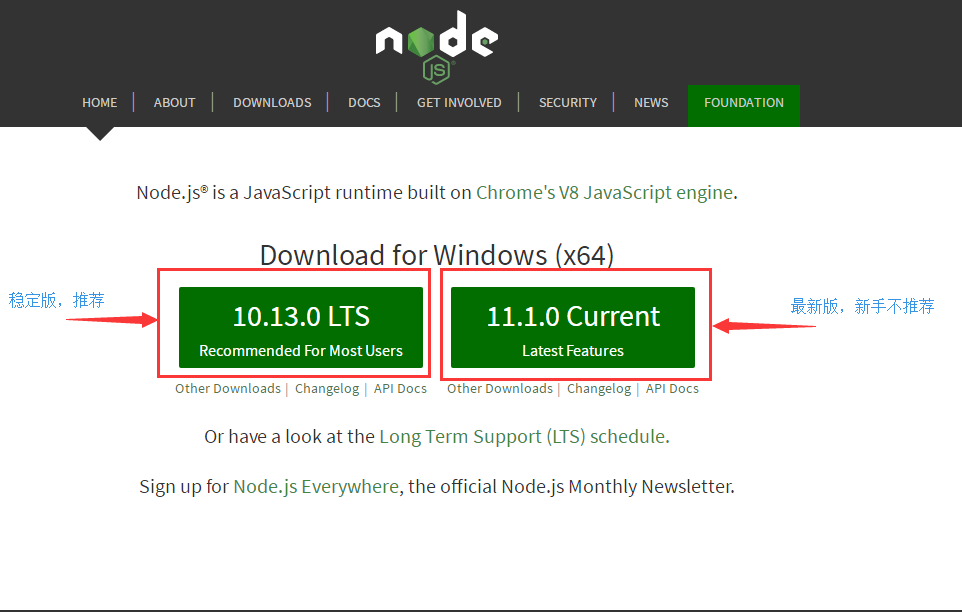
Task: Open the Long Term Support (LTS) schedule link
Action: pyautogui.click(x=523, y=437)
